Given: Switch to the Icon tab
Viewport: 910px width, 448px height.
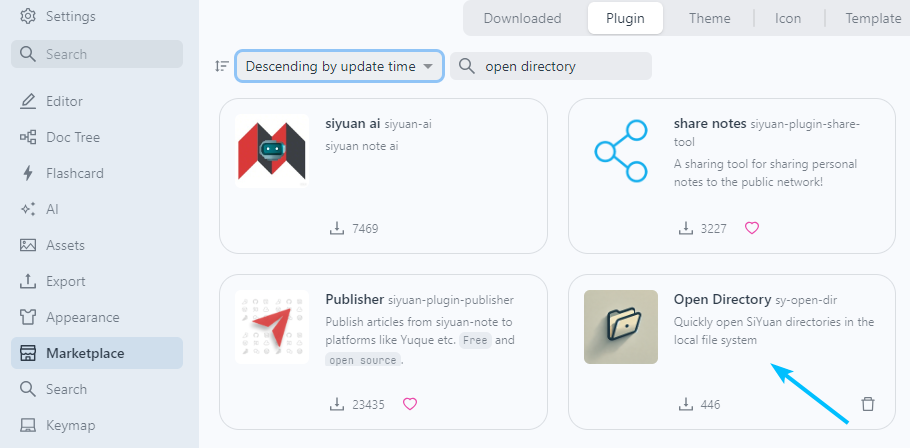Looking at the screenshot, I should point(788,18).
